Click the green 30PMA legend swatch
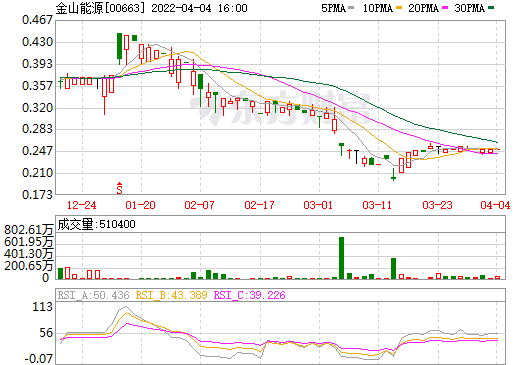The height and width of the screenshot is (365, 520). pyautogui.click(x=491, y=8)
